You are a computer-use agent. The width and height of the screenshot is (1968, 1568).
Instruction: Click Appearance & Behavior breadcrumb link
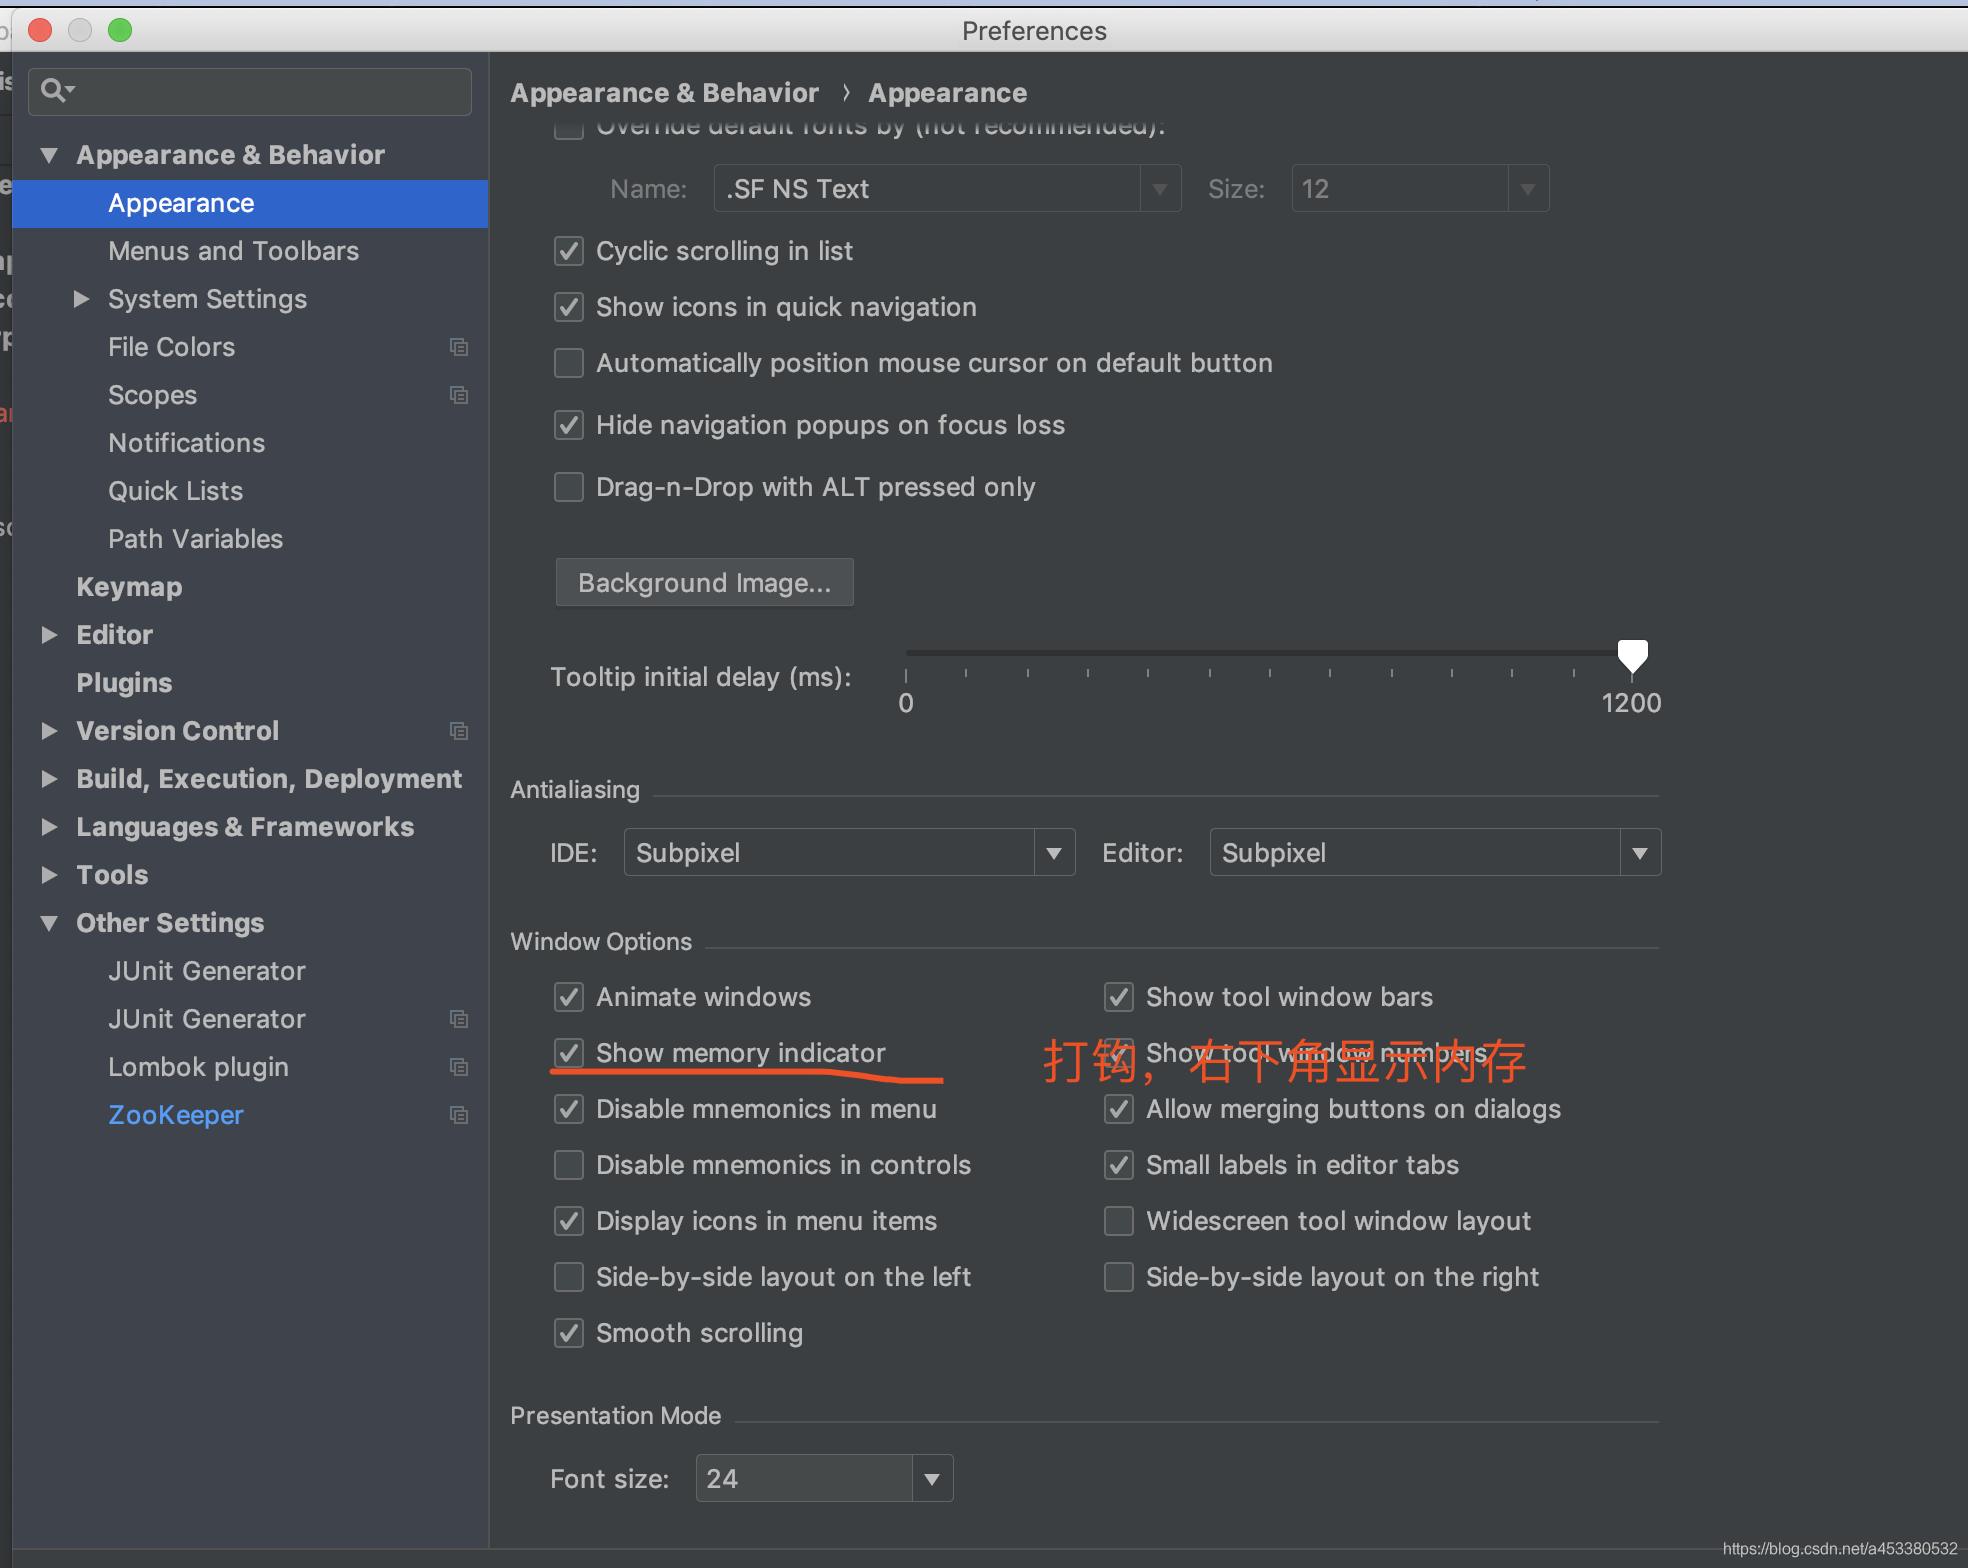(x=664, y=93)
